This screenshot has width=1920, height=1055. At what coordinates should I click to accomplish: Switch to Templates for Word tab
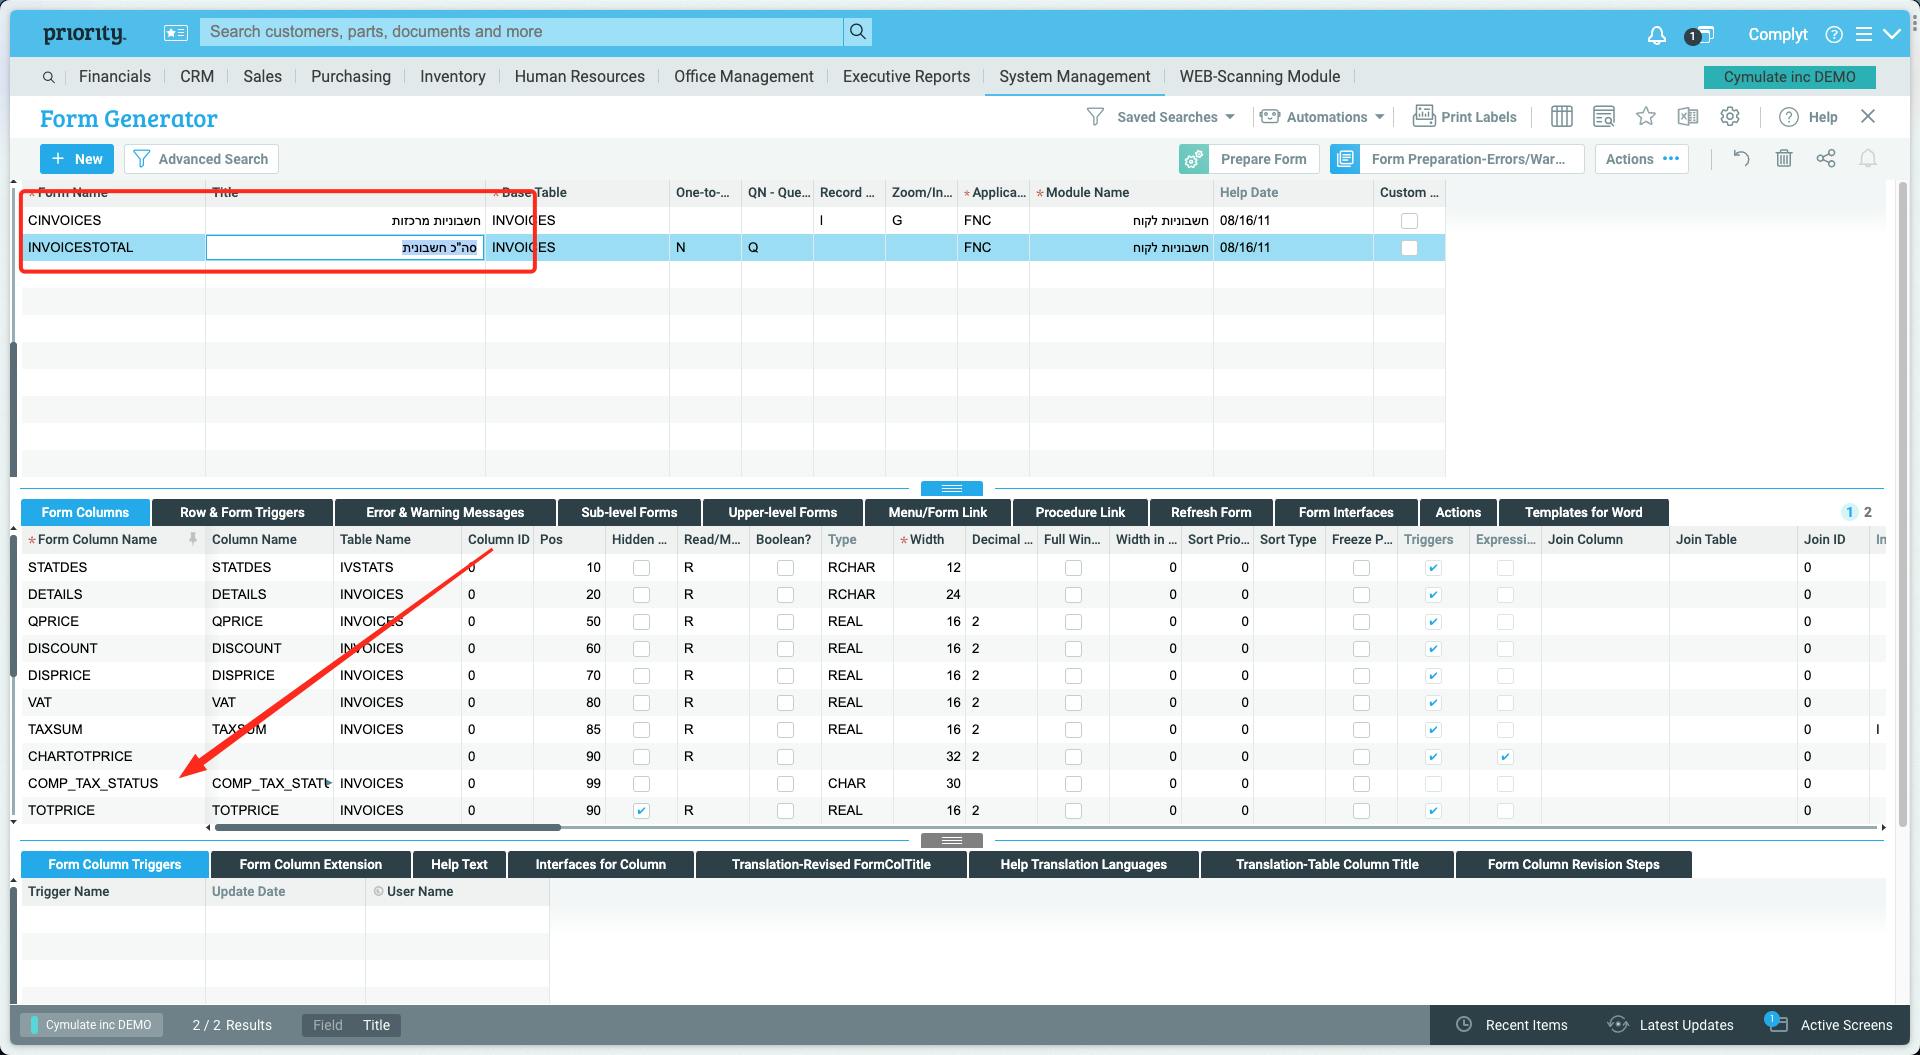coord(1584,512)
